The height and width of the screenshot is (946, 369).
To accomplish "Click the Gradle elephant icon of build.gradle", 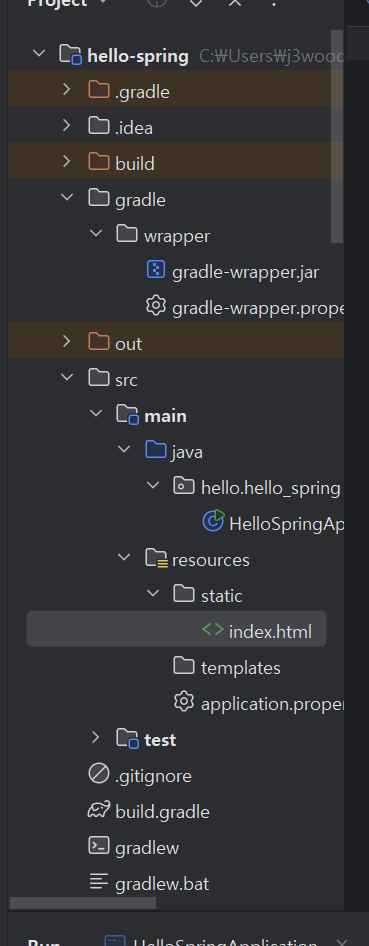I will pyautogui.click(x=99, y=810).
